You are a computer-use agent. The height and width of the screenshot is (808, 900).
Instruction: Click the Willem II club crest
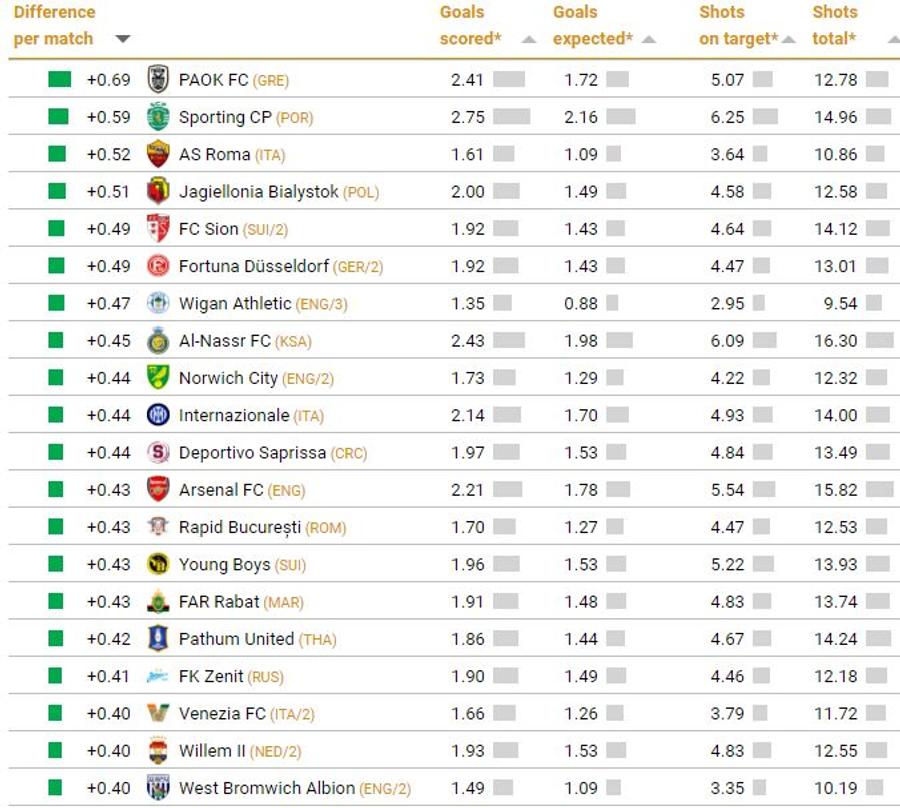158,751
